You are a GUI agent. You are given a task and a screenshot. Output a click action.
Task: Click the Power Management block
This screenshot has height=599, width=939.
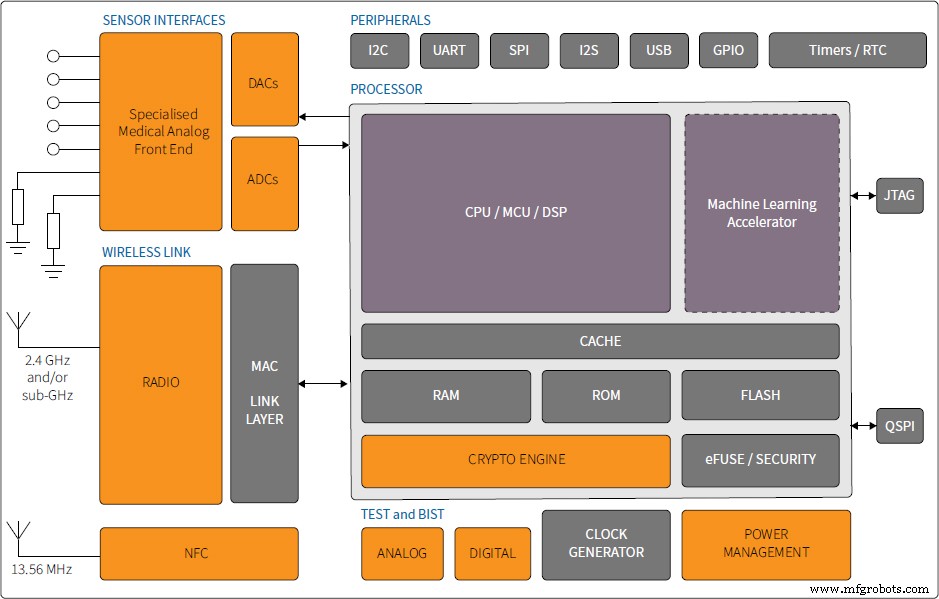tap(766, 544)
